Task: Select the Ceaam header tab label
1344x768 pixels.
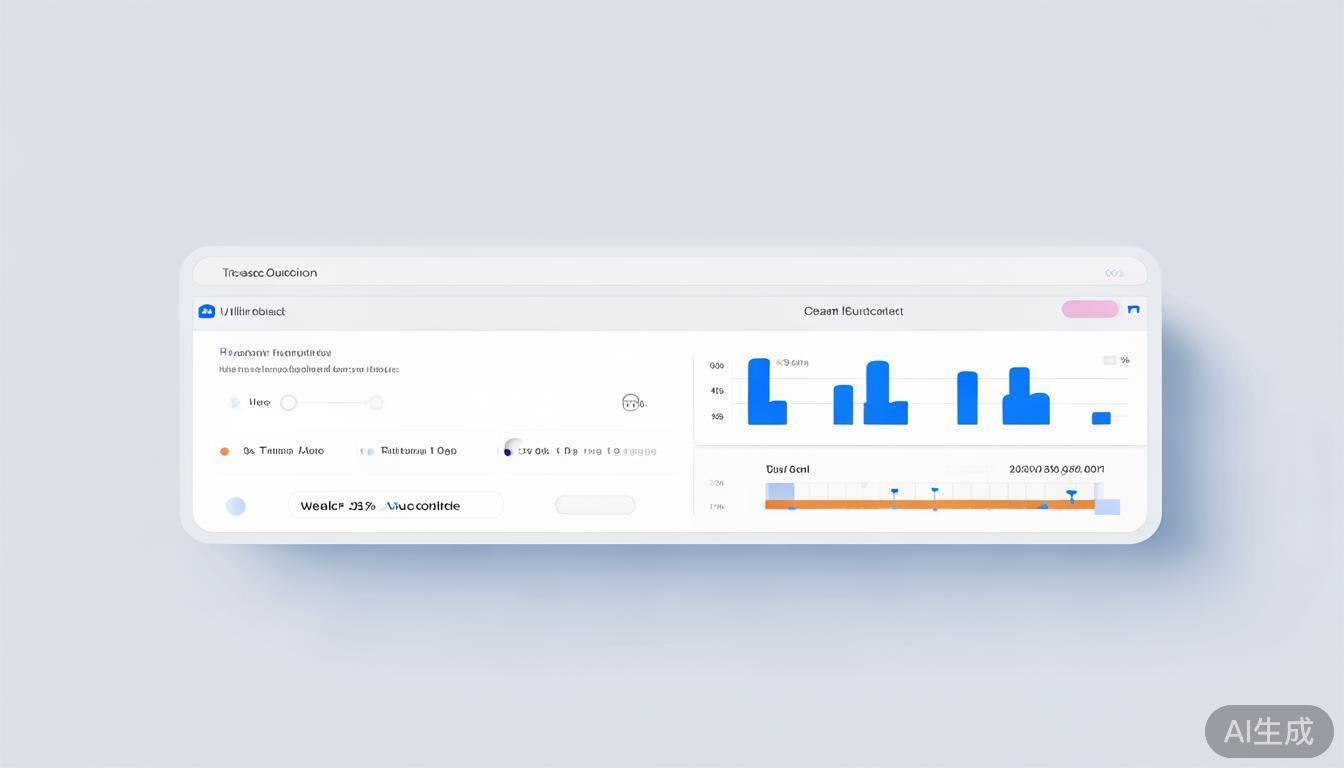Action: click(853, 311)
